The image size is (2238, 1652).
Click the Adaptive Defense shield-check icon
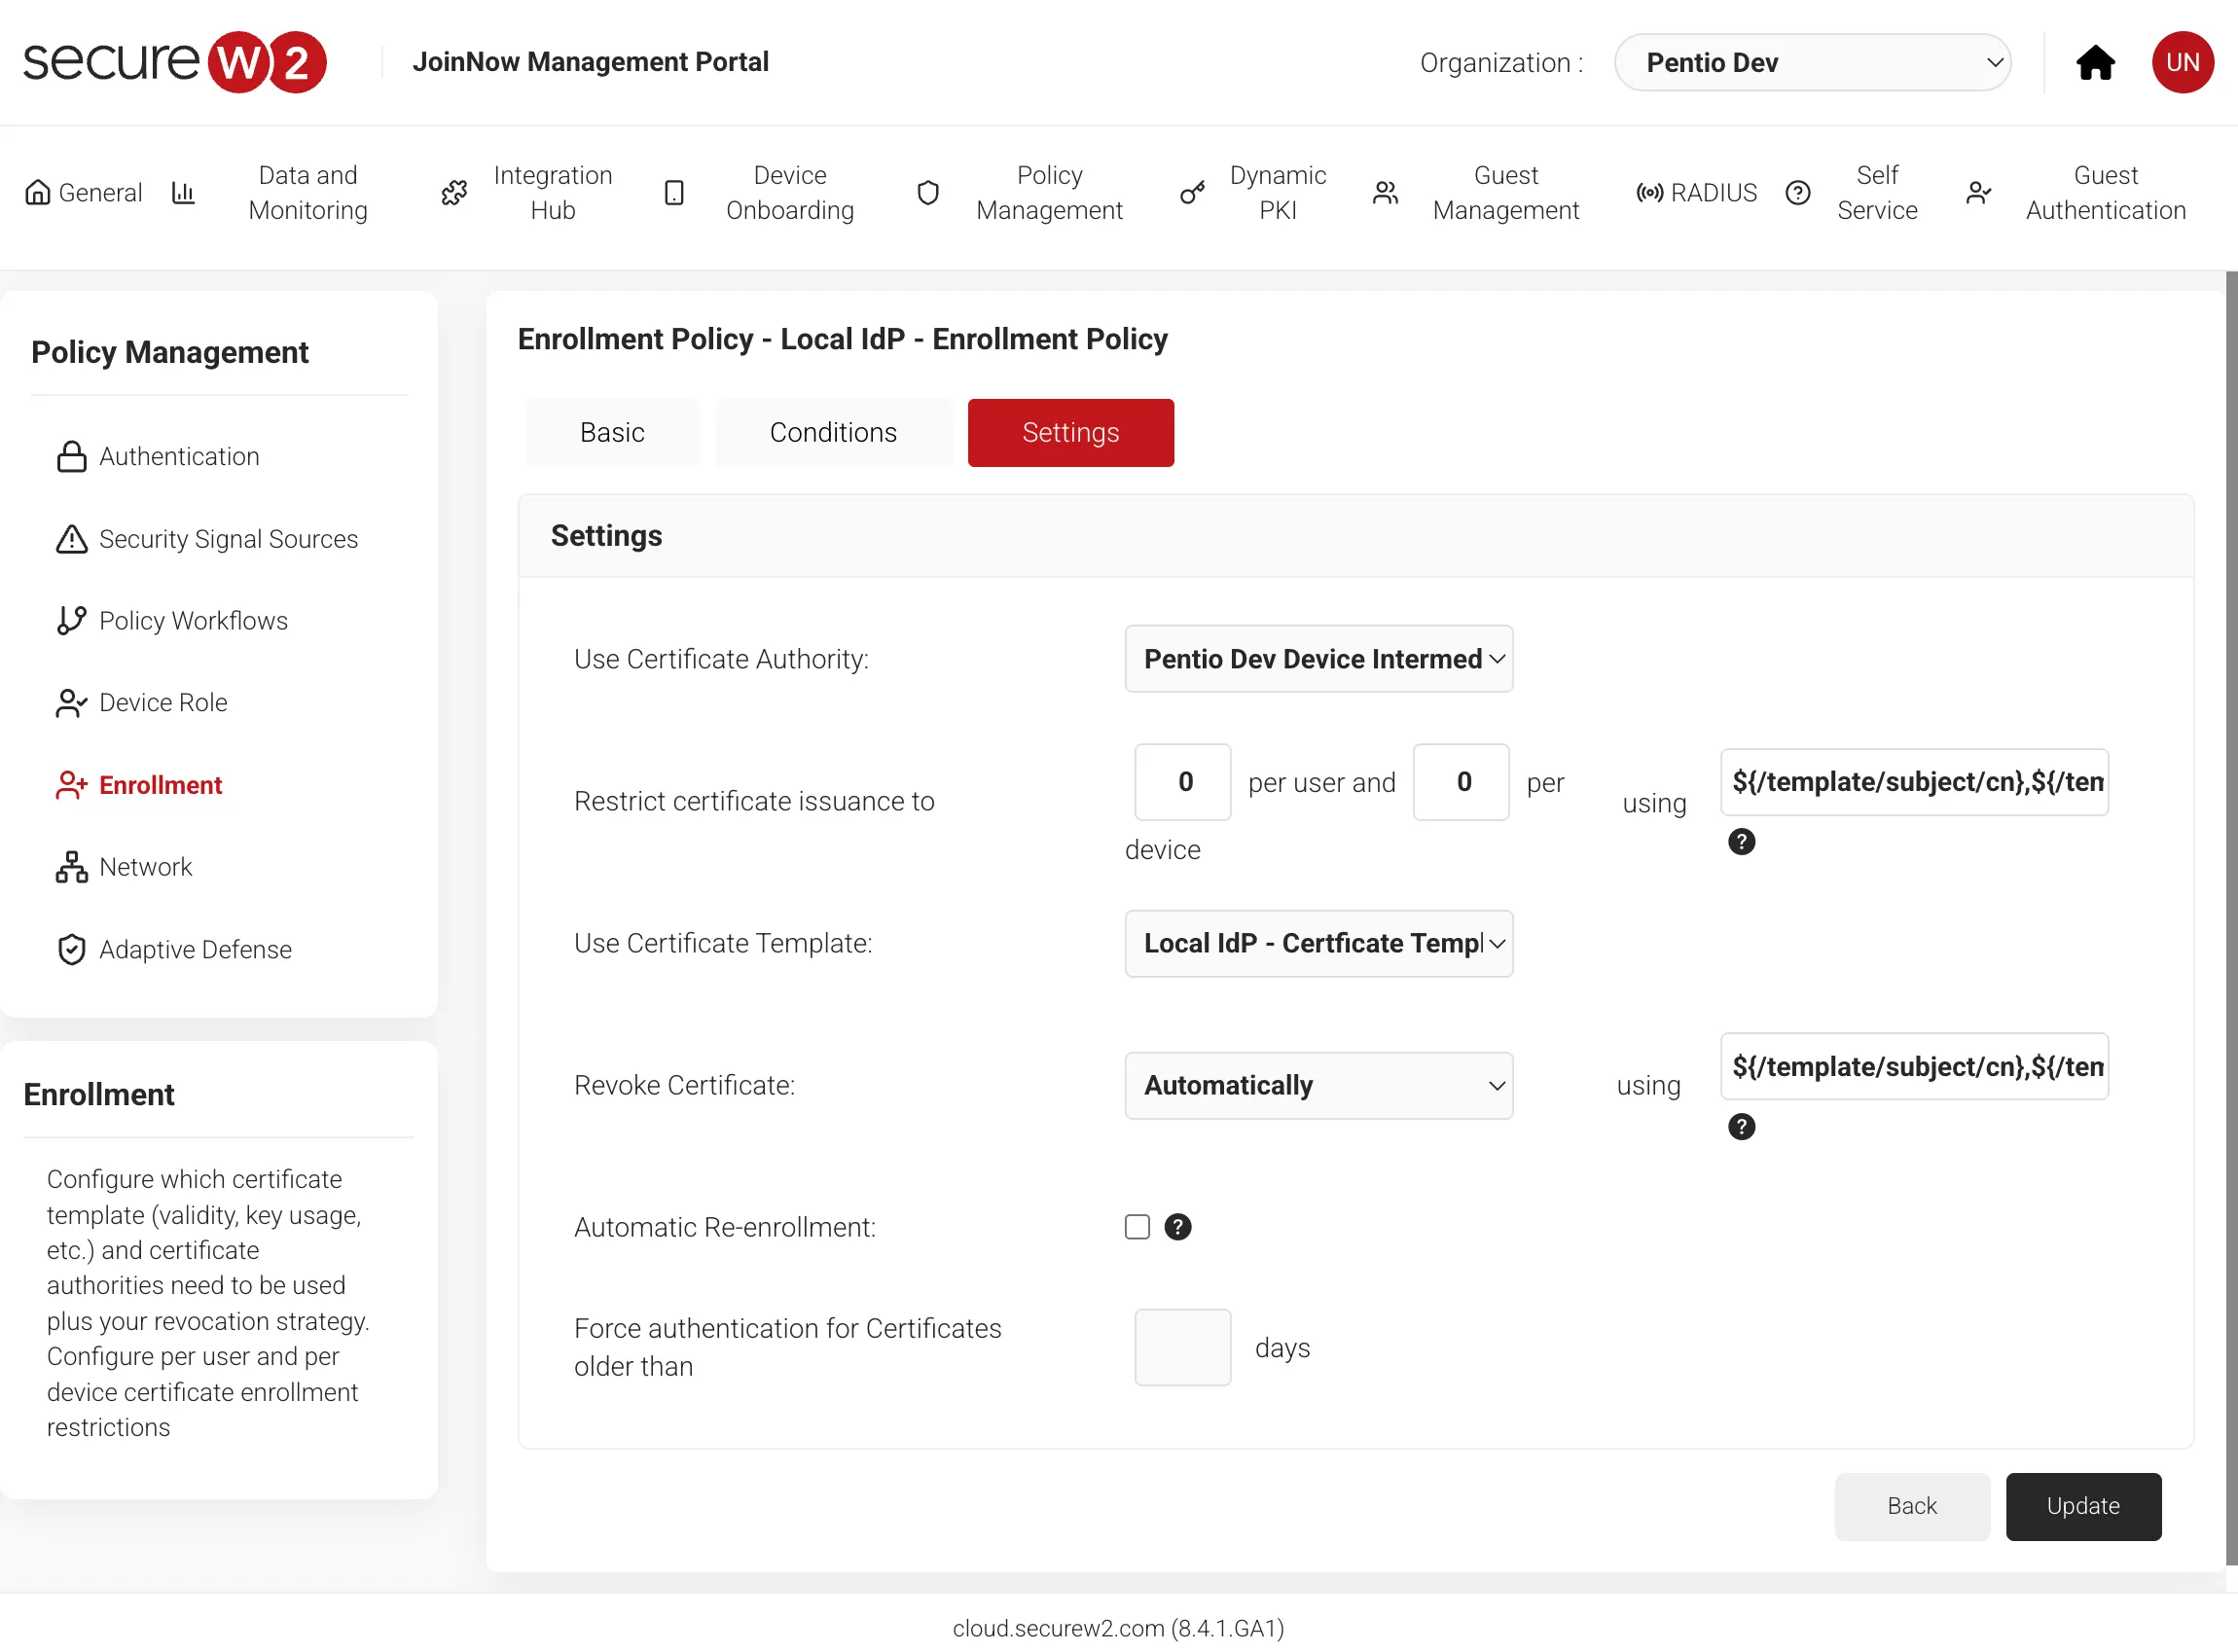click(x=71, y=949)
